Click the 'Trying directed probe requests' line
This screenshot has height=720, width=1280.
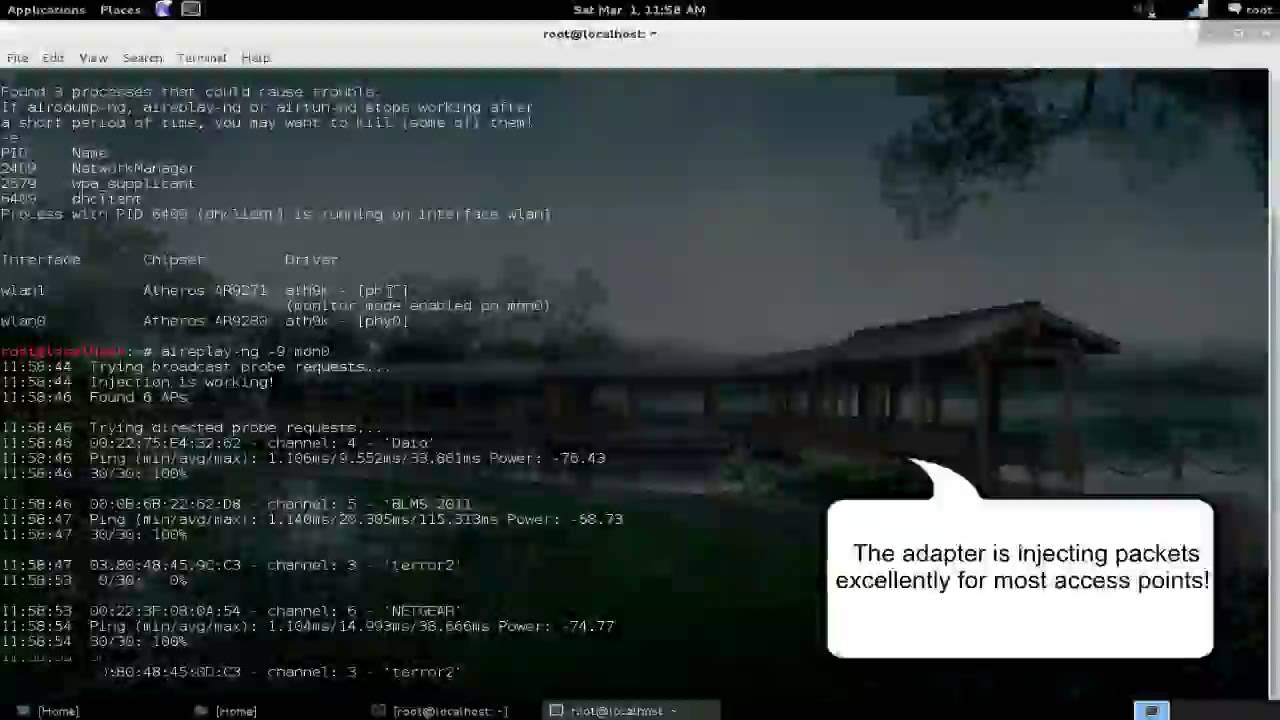(x=236, y=428)
